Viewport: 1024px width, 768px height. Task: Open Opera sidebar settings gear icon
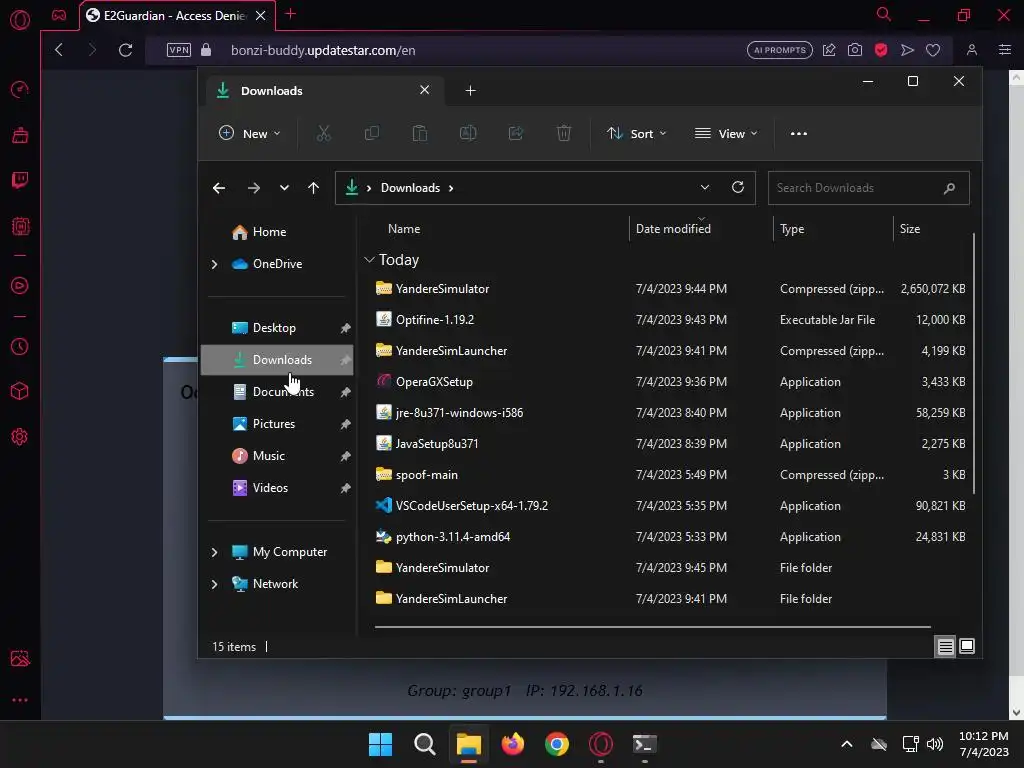coord(20,436)
